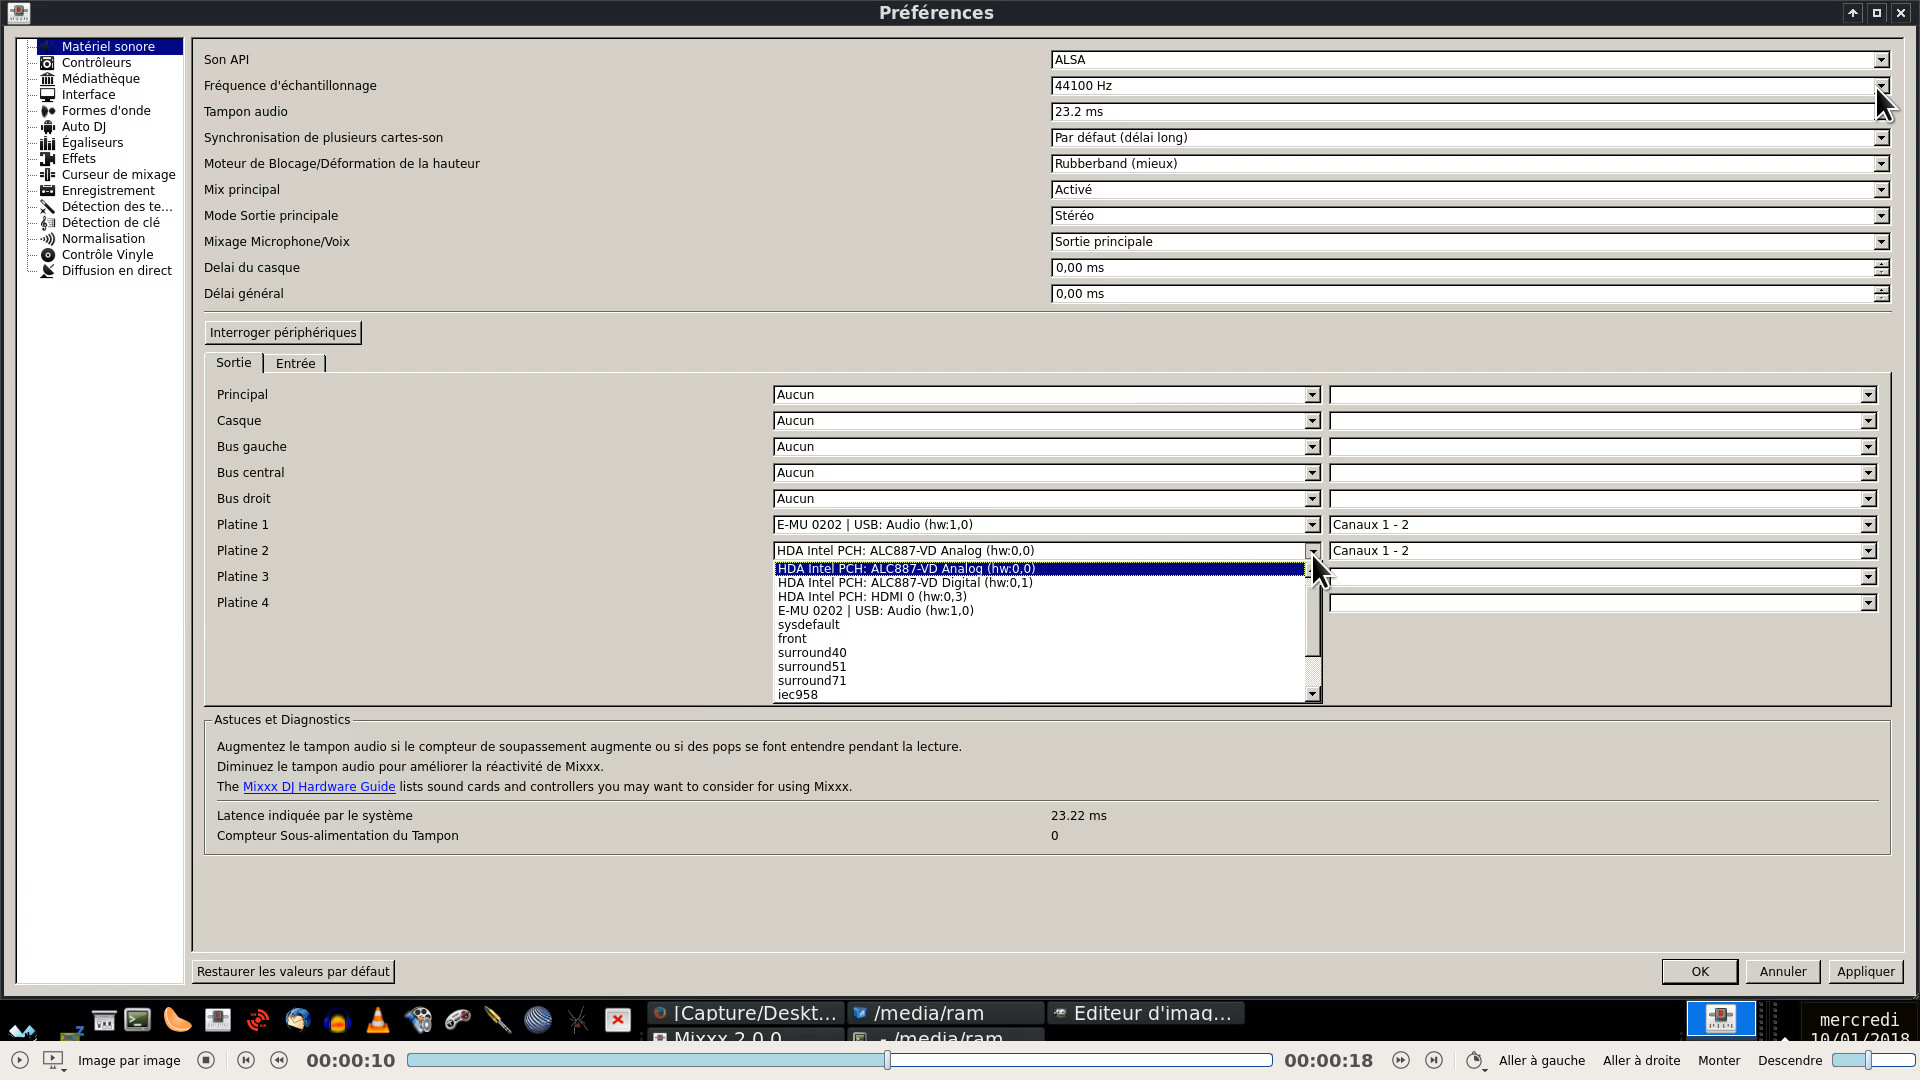Screen dimensions: 1920x1080
Task: Select Médiathèque in the sidebar
Action: pos(100,79)
